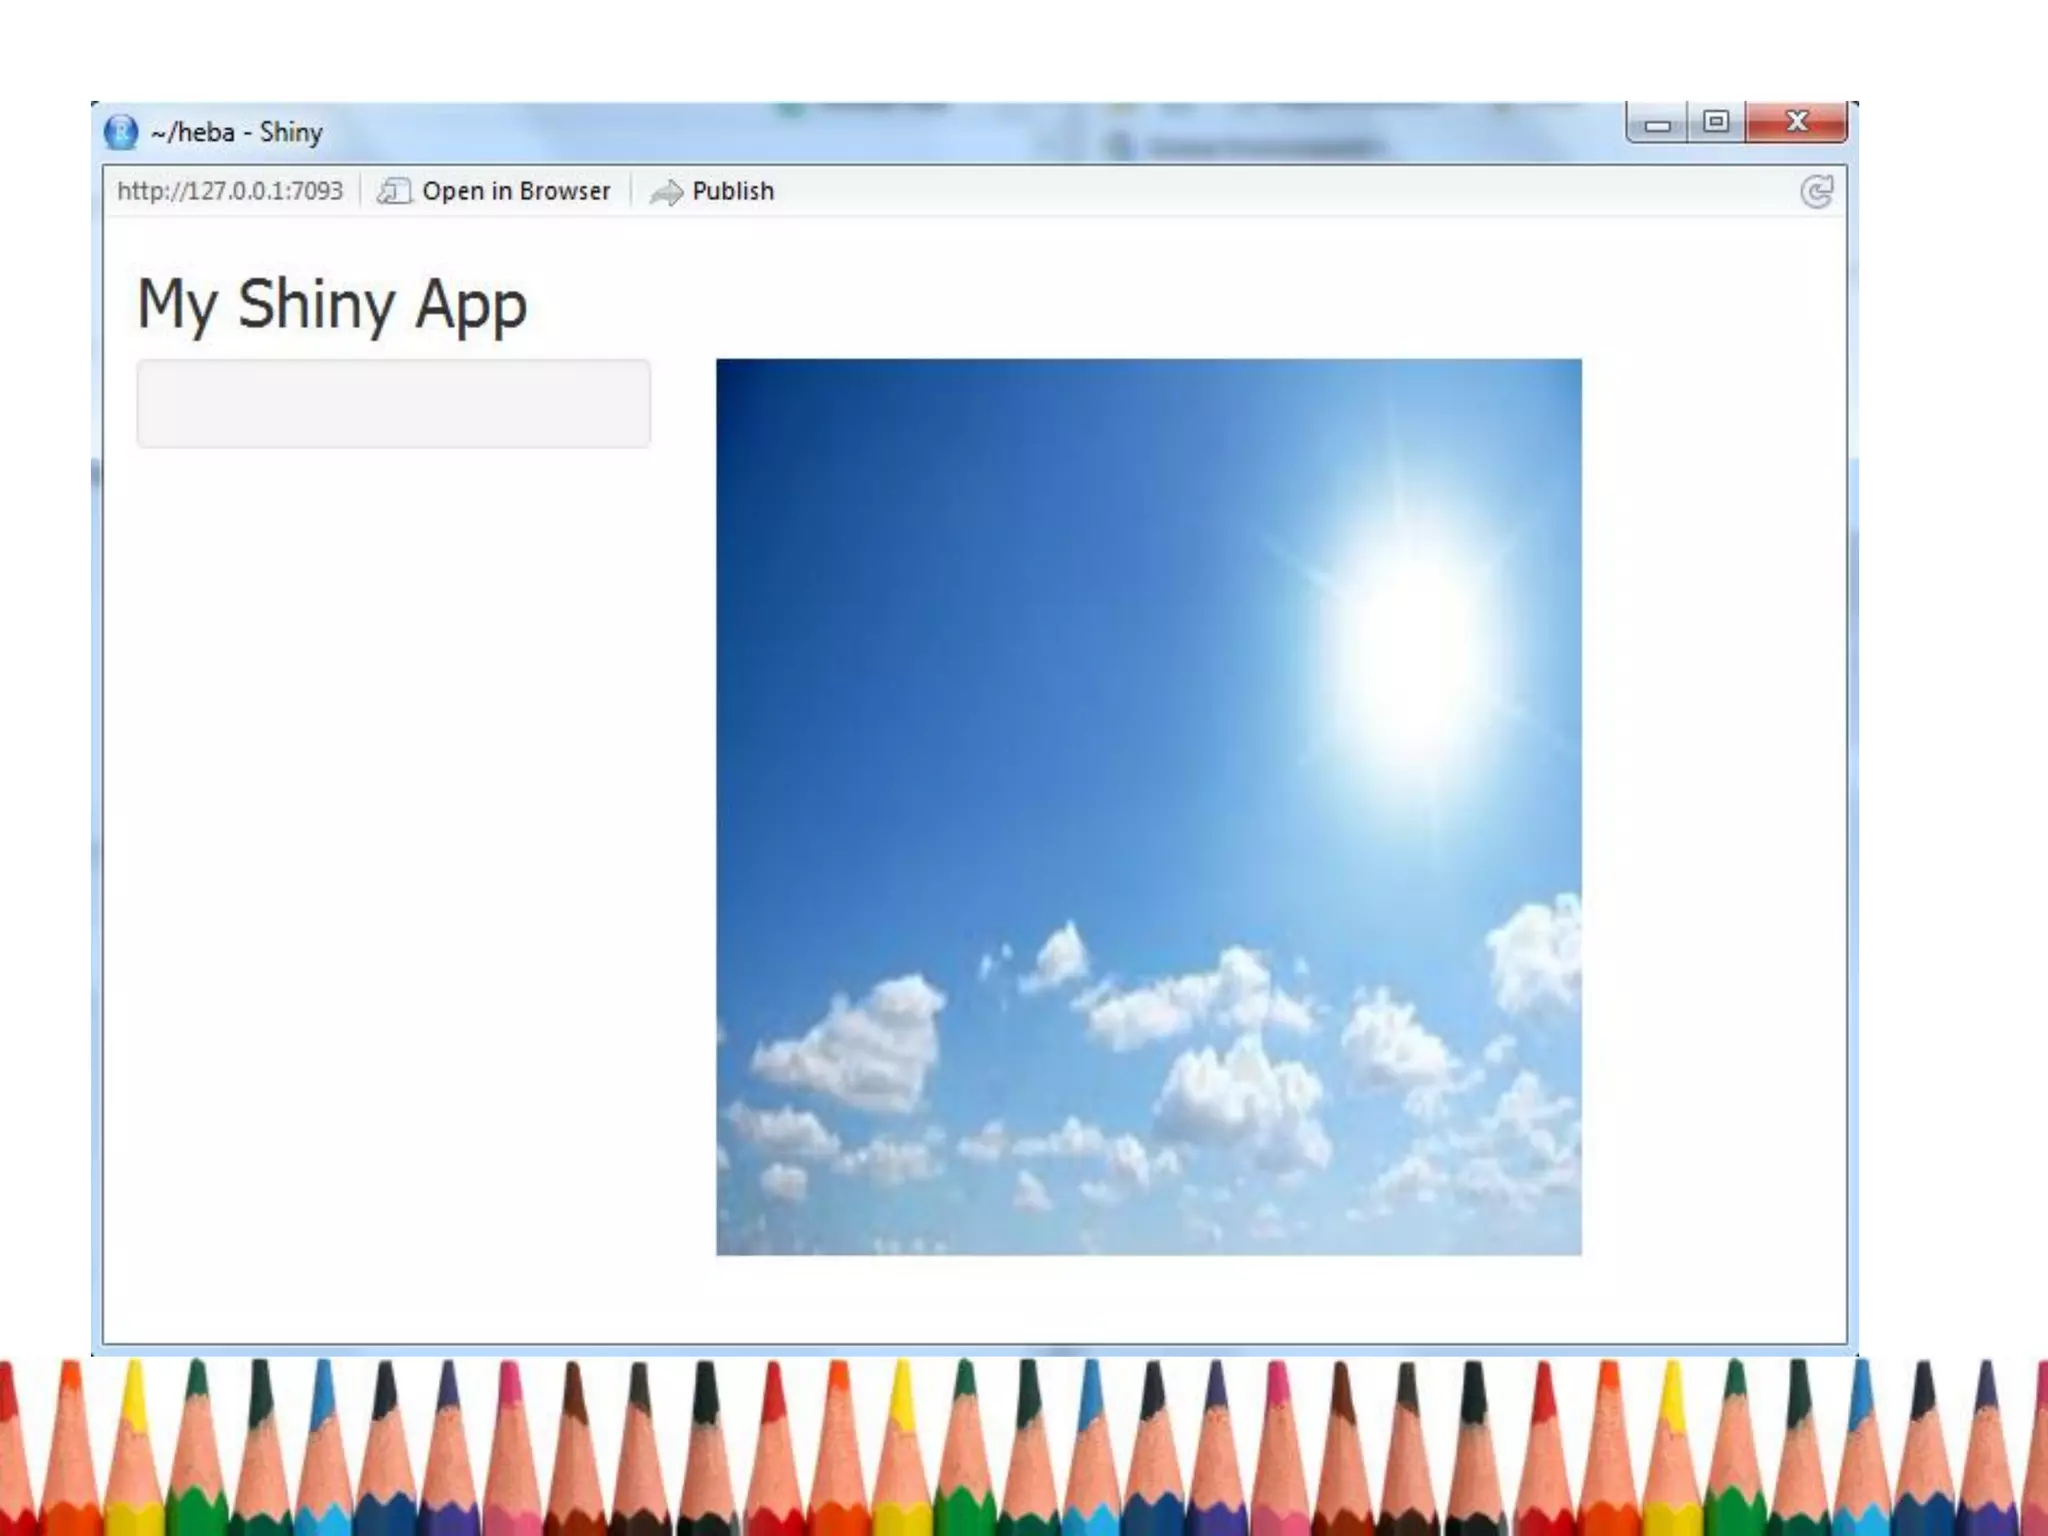Image resolution: width=2048 pixels, height=1536 pixels.
Task: Click the ~/heba - Shiny window title
Action: [237, 132]
